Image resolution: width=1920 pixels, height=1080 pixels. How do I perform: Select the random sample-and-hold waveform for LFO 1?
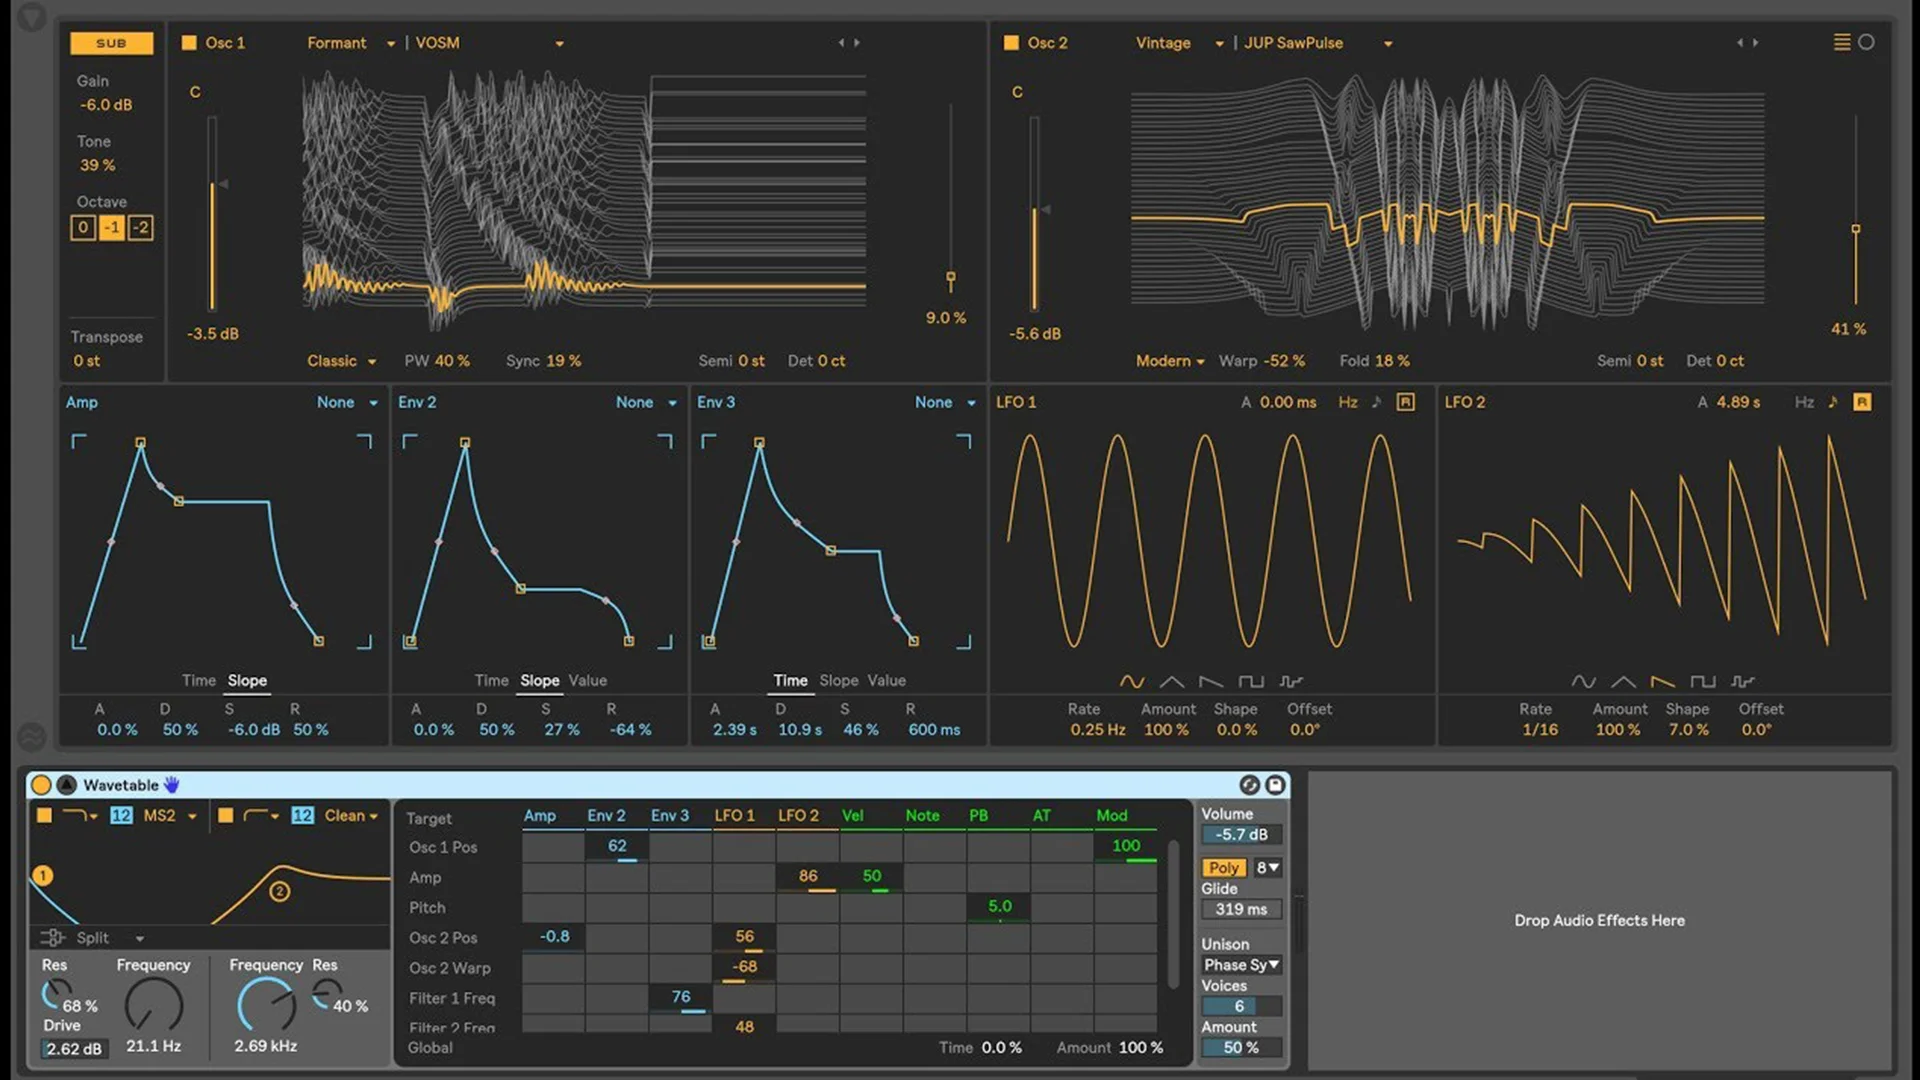1291,682
